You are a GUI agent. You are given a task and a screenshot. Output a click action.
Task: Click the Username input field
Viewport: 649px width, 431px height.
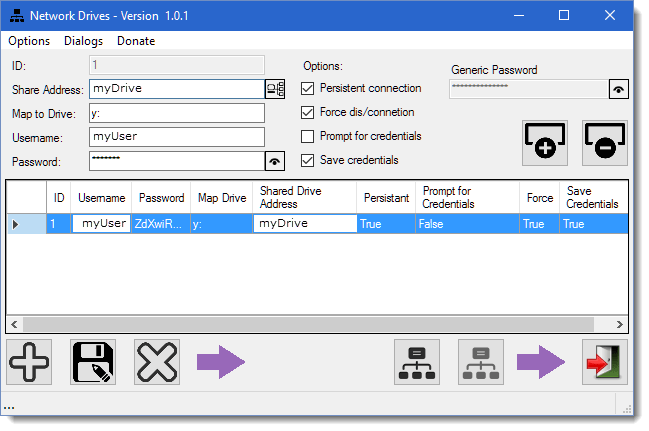176,137
